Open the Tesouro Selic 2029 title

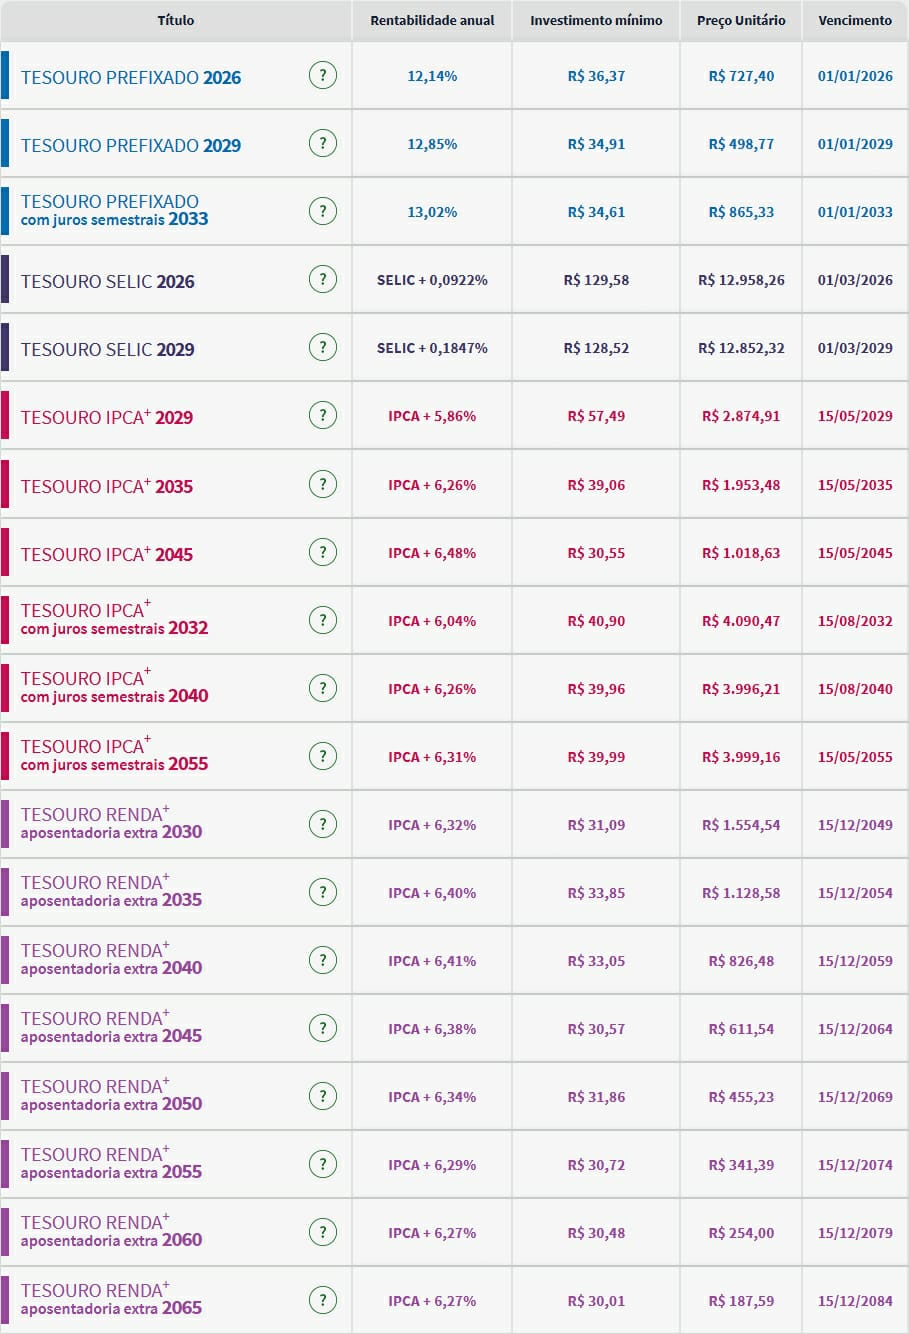[108, 350]
